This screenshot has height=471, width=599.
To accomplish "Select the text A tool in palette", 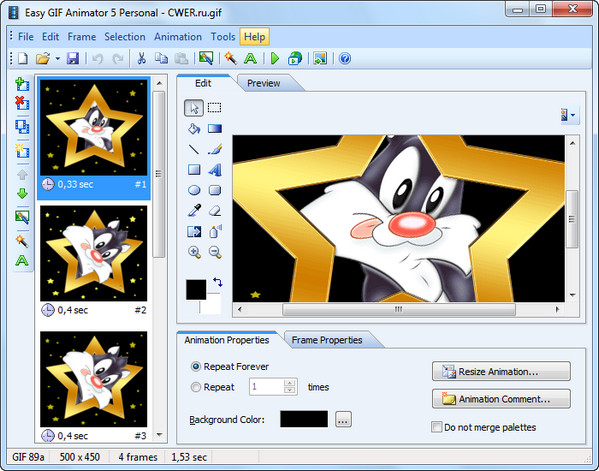I will click(215, 170).
